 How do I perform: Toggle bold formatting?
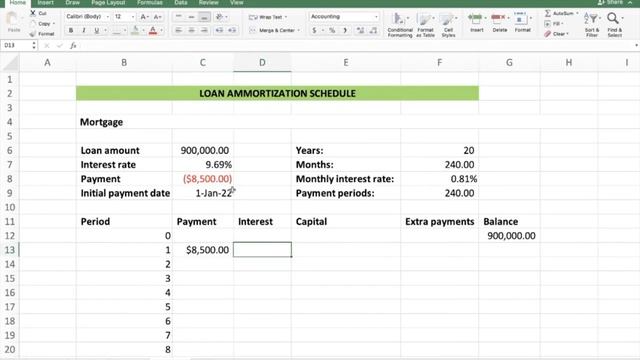pyautogui.click(x=71, y=30)
